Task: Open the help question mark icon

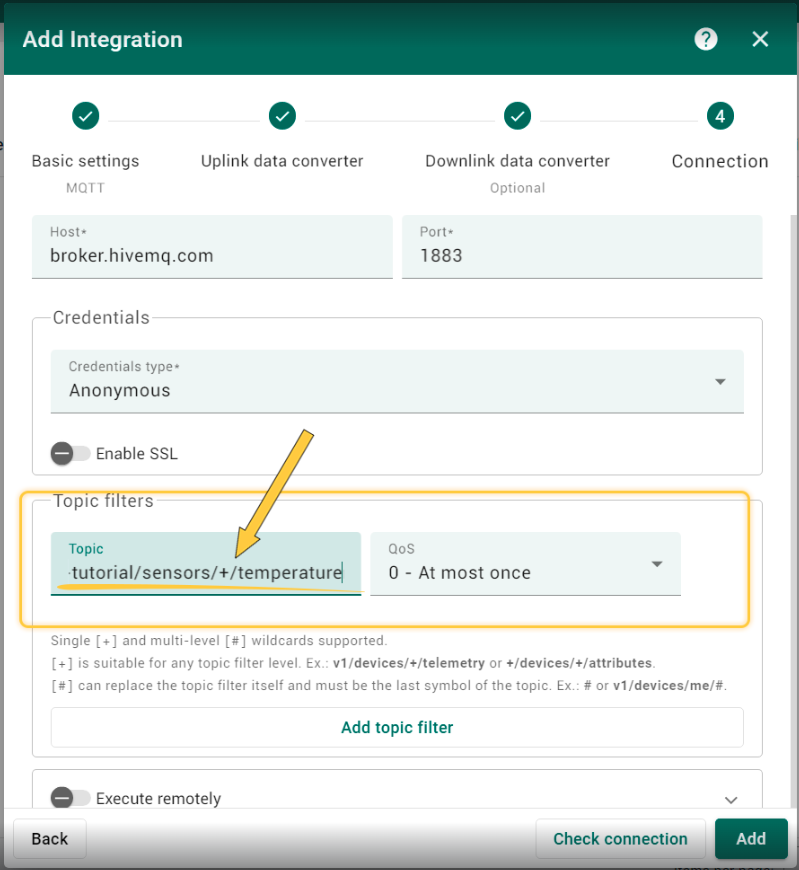Action: pyautogui.click(x=706, y=39)
